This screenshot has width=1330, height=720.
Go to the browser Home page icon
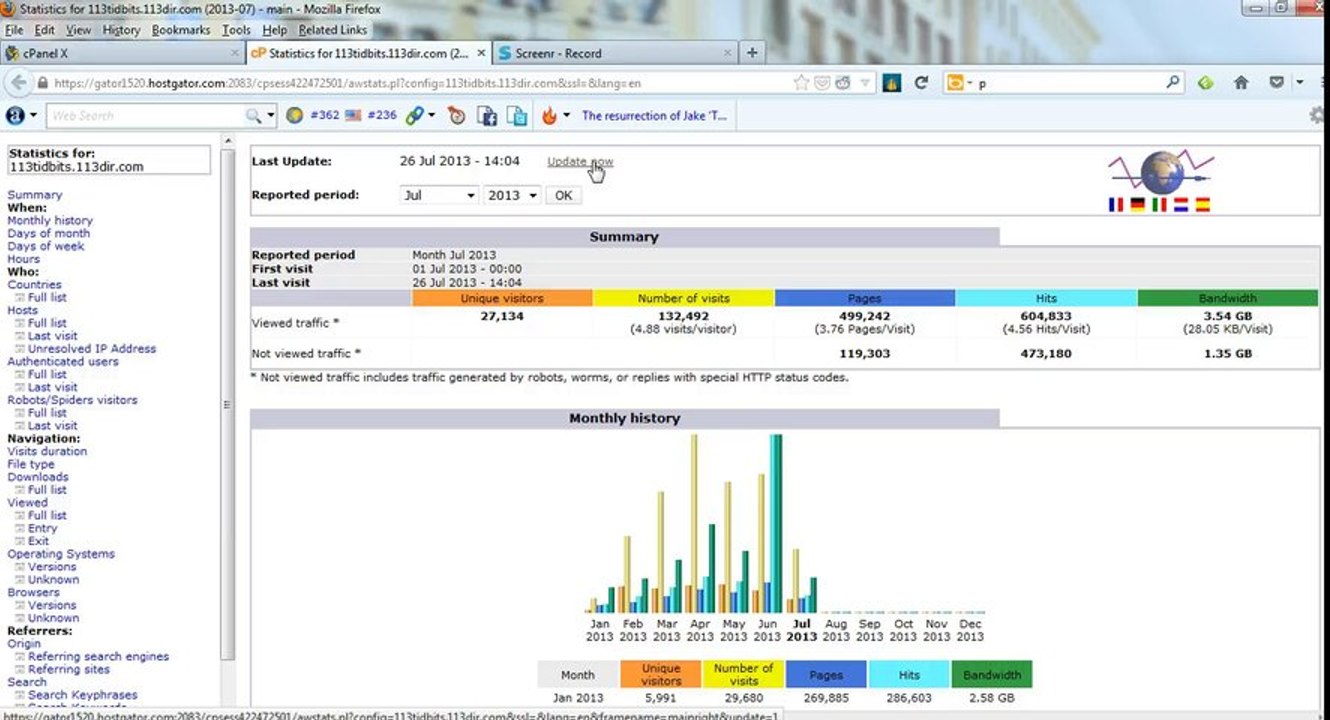(1241, 83)
